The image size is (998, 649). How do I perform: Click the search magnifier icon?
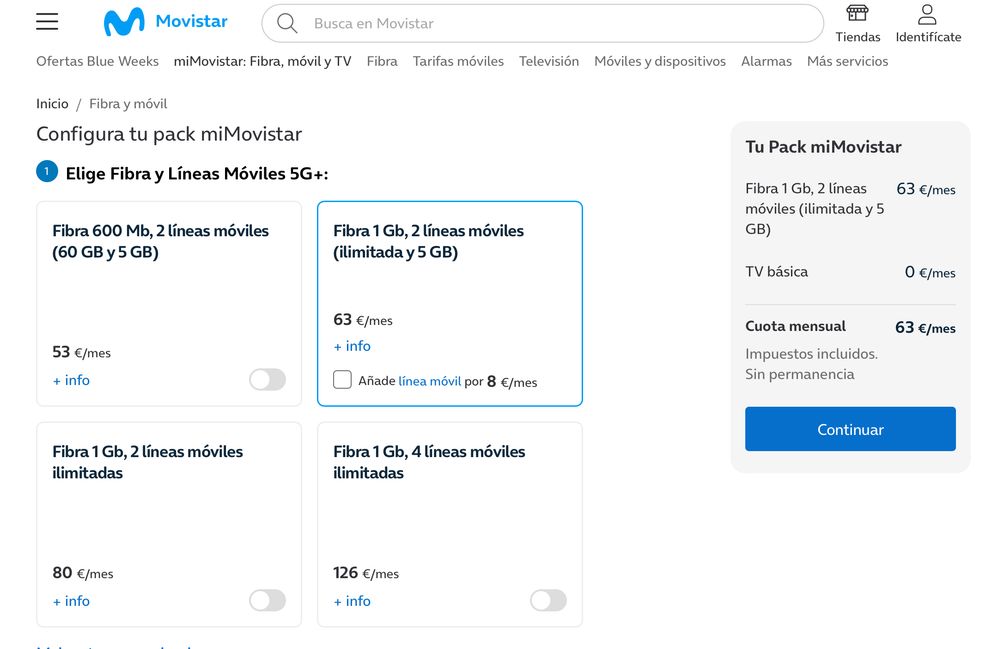click(x=287, y=23)
